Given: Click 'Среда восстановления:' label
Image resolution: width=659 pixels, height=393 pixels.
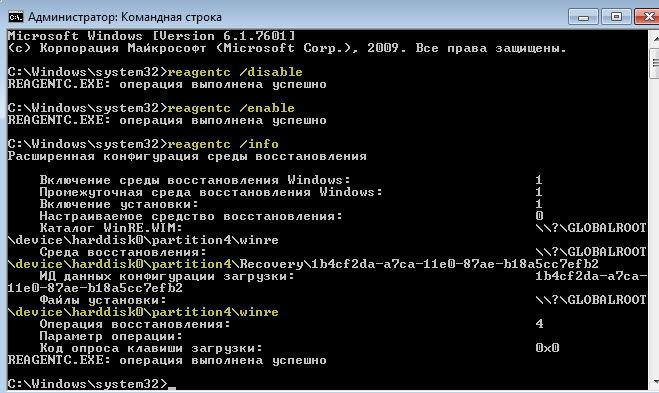Looking at the screenshot, I should click(123, 252).
